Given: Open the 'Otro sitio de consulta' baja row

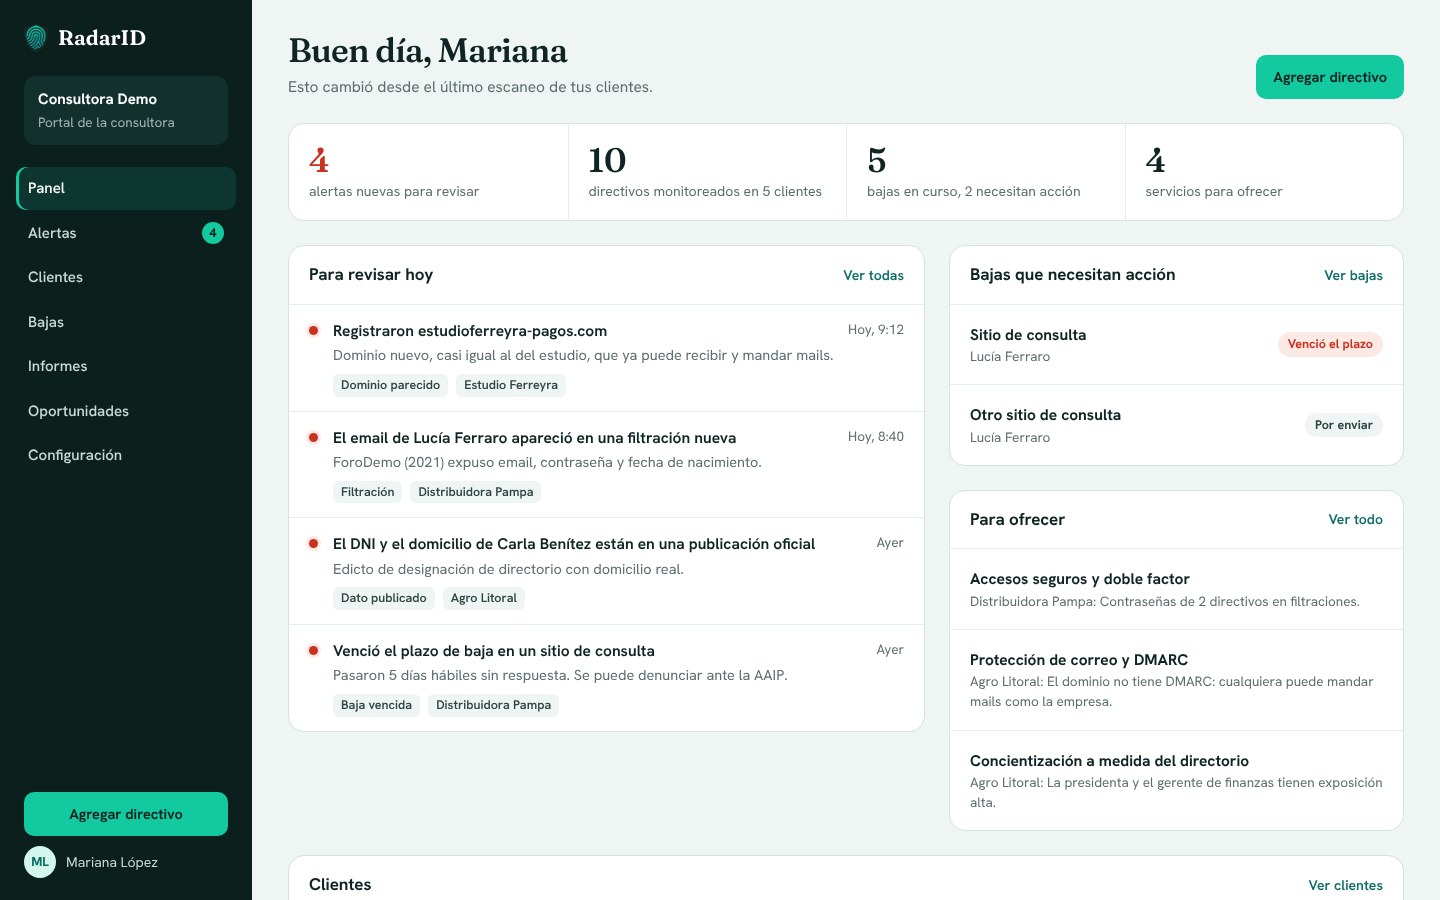Looking at the screenshot, I should click(1176, 425).
